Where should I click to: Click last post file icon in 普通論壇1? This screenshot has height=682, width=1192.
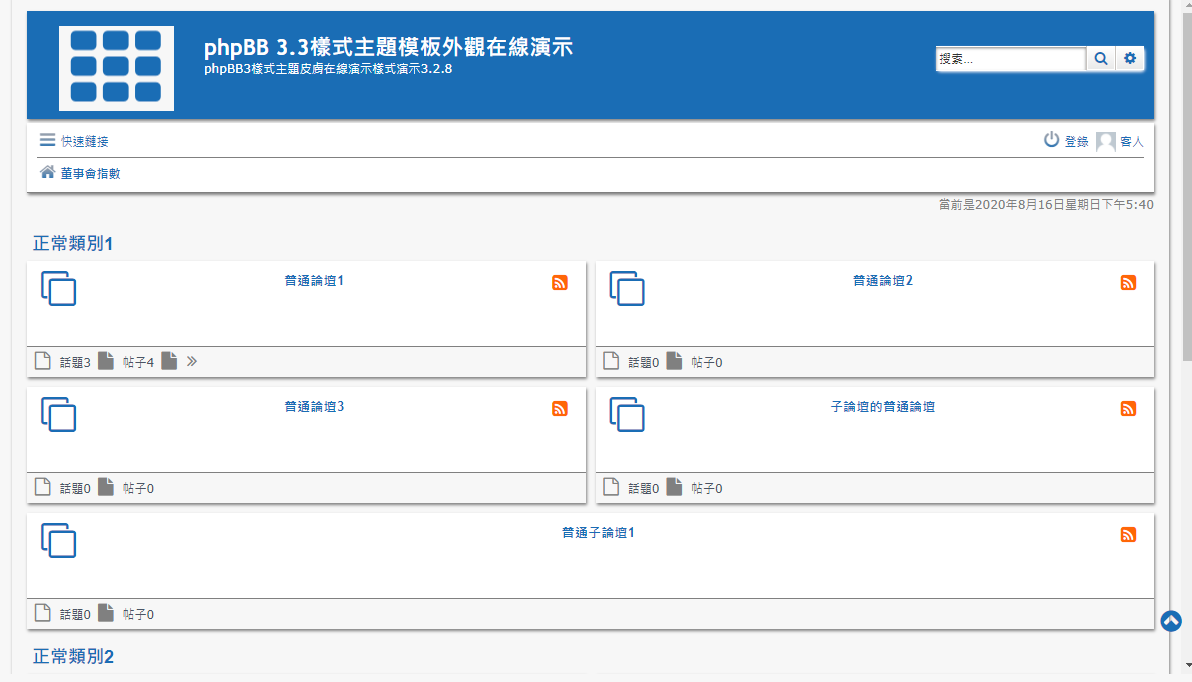[169, 360]
